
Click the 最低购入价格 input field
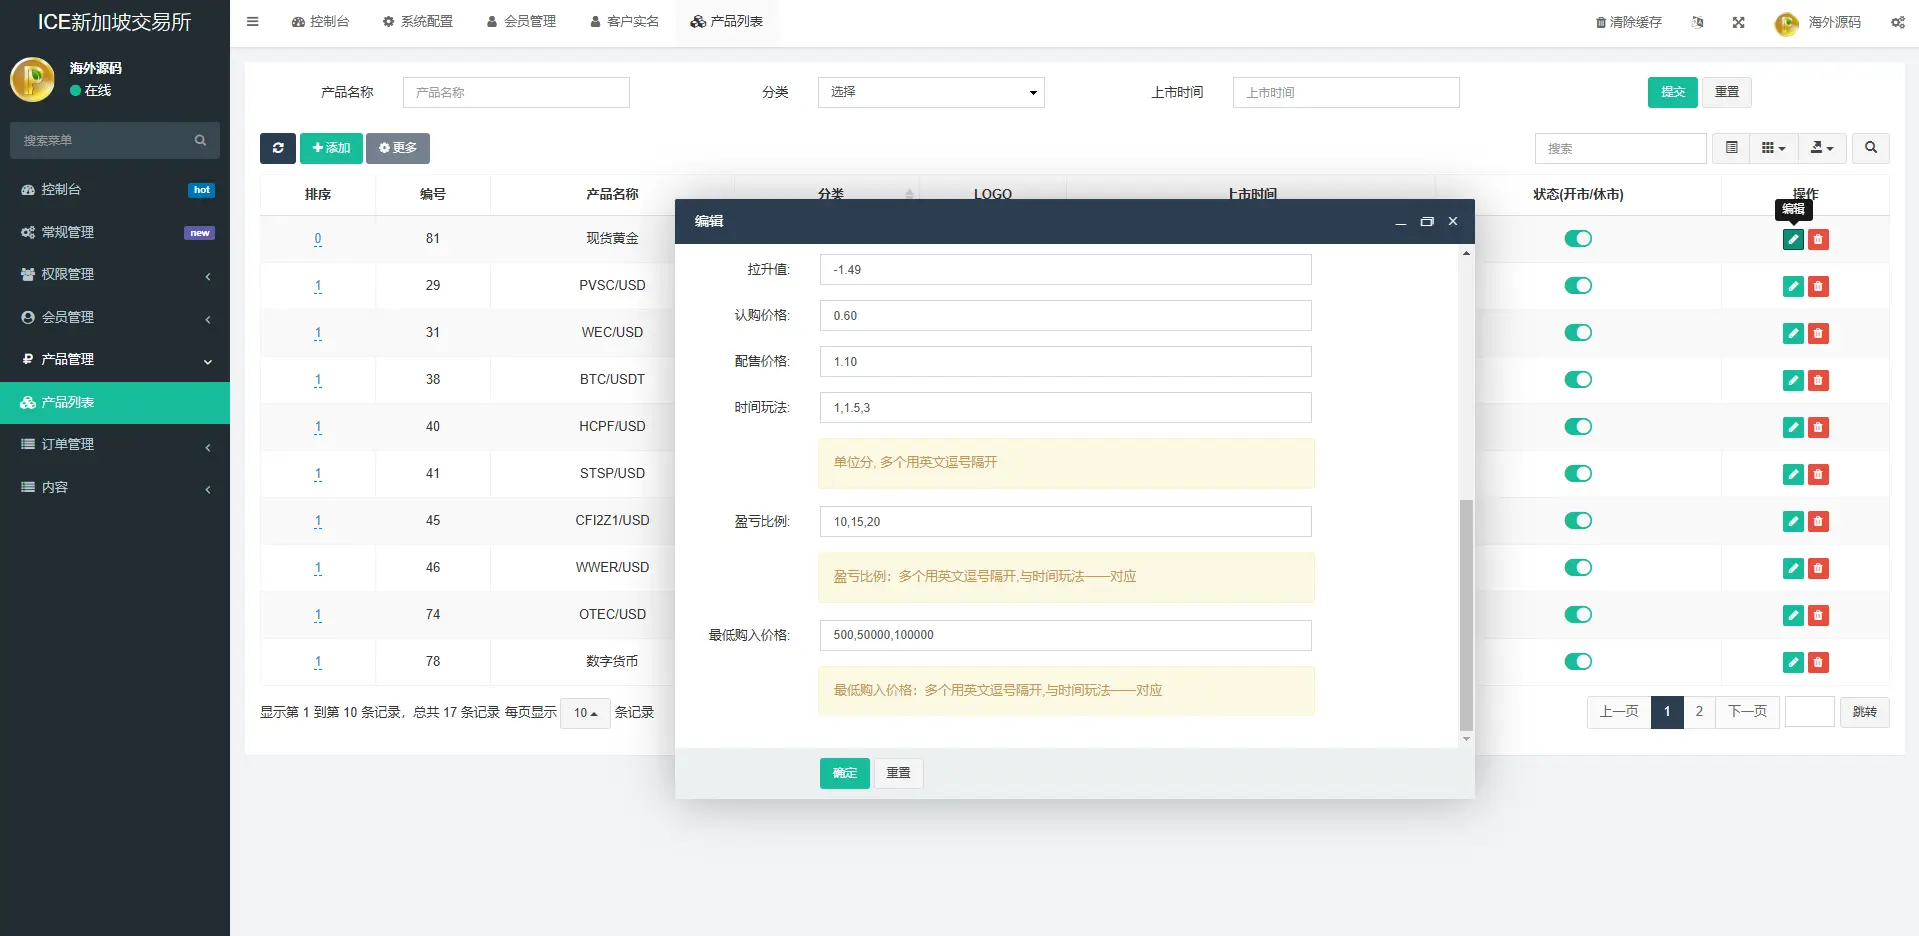(x=1064, y=635)
